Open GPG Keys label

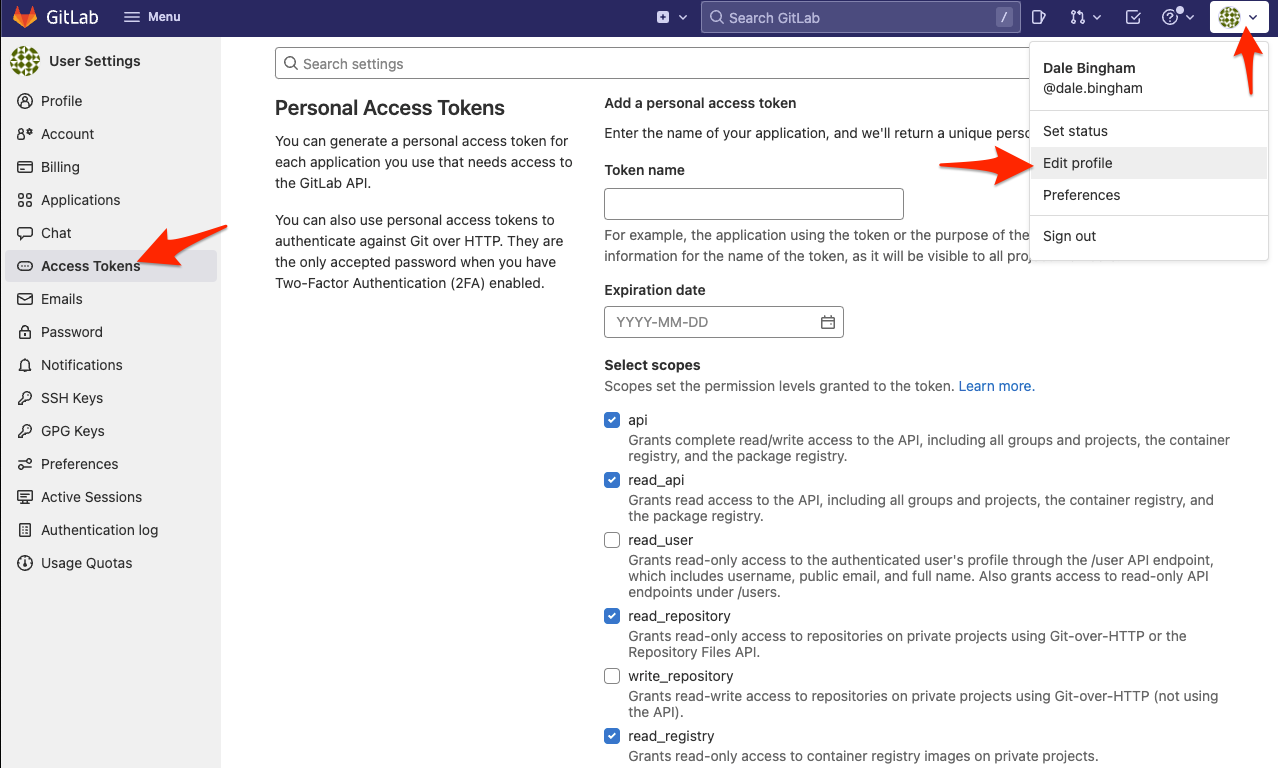pyautogui.click(x=72, y=431)
